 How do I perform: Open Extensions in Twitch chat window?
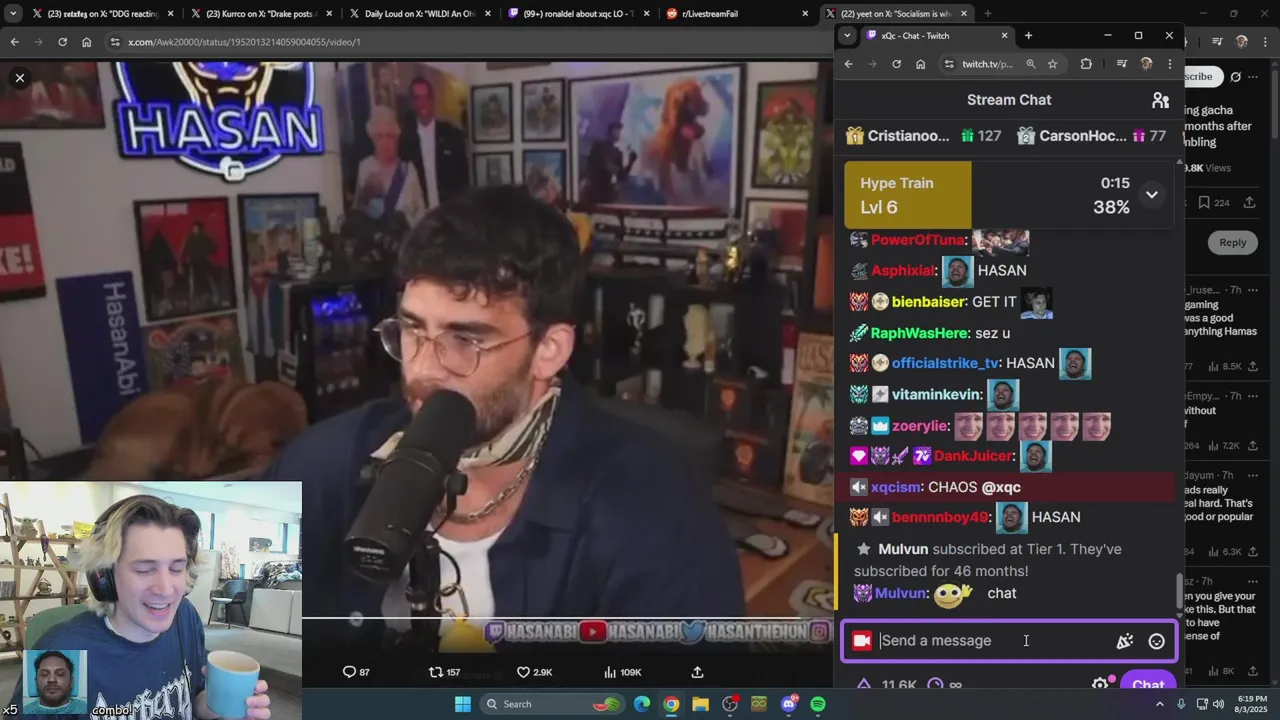(x=1086, y=64)
